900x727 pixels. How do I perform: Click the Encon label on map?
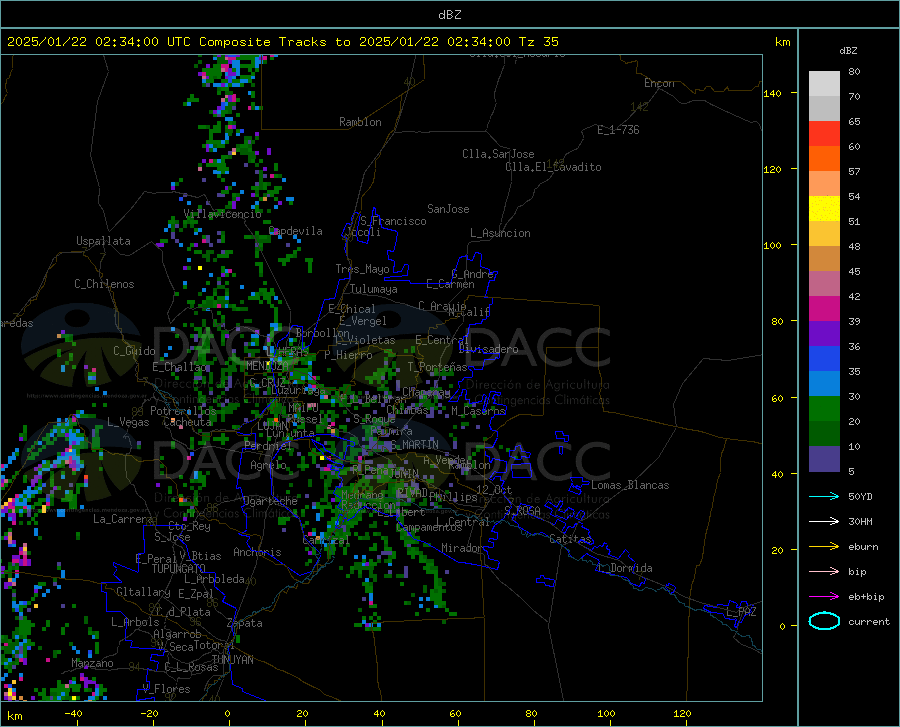(659, 83)
